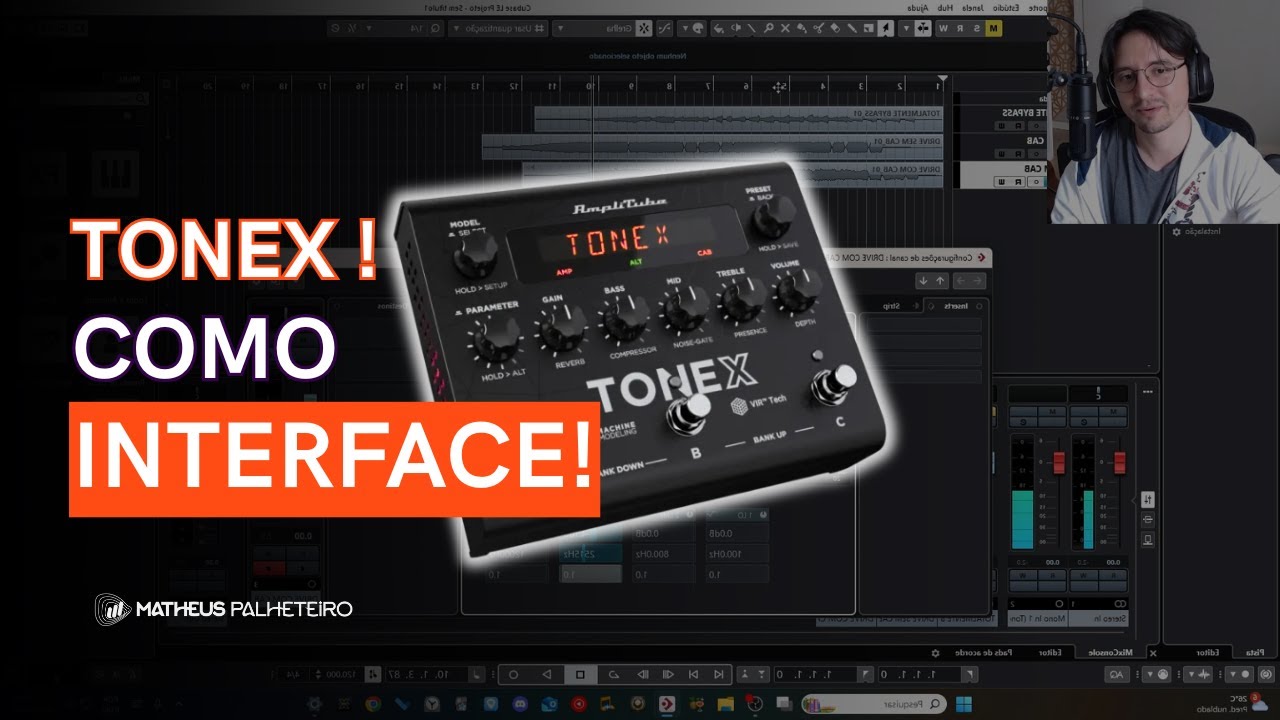Select the Draw pencil tool

tap(851, 28)
